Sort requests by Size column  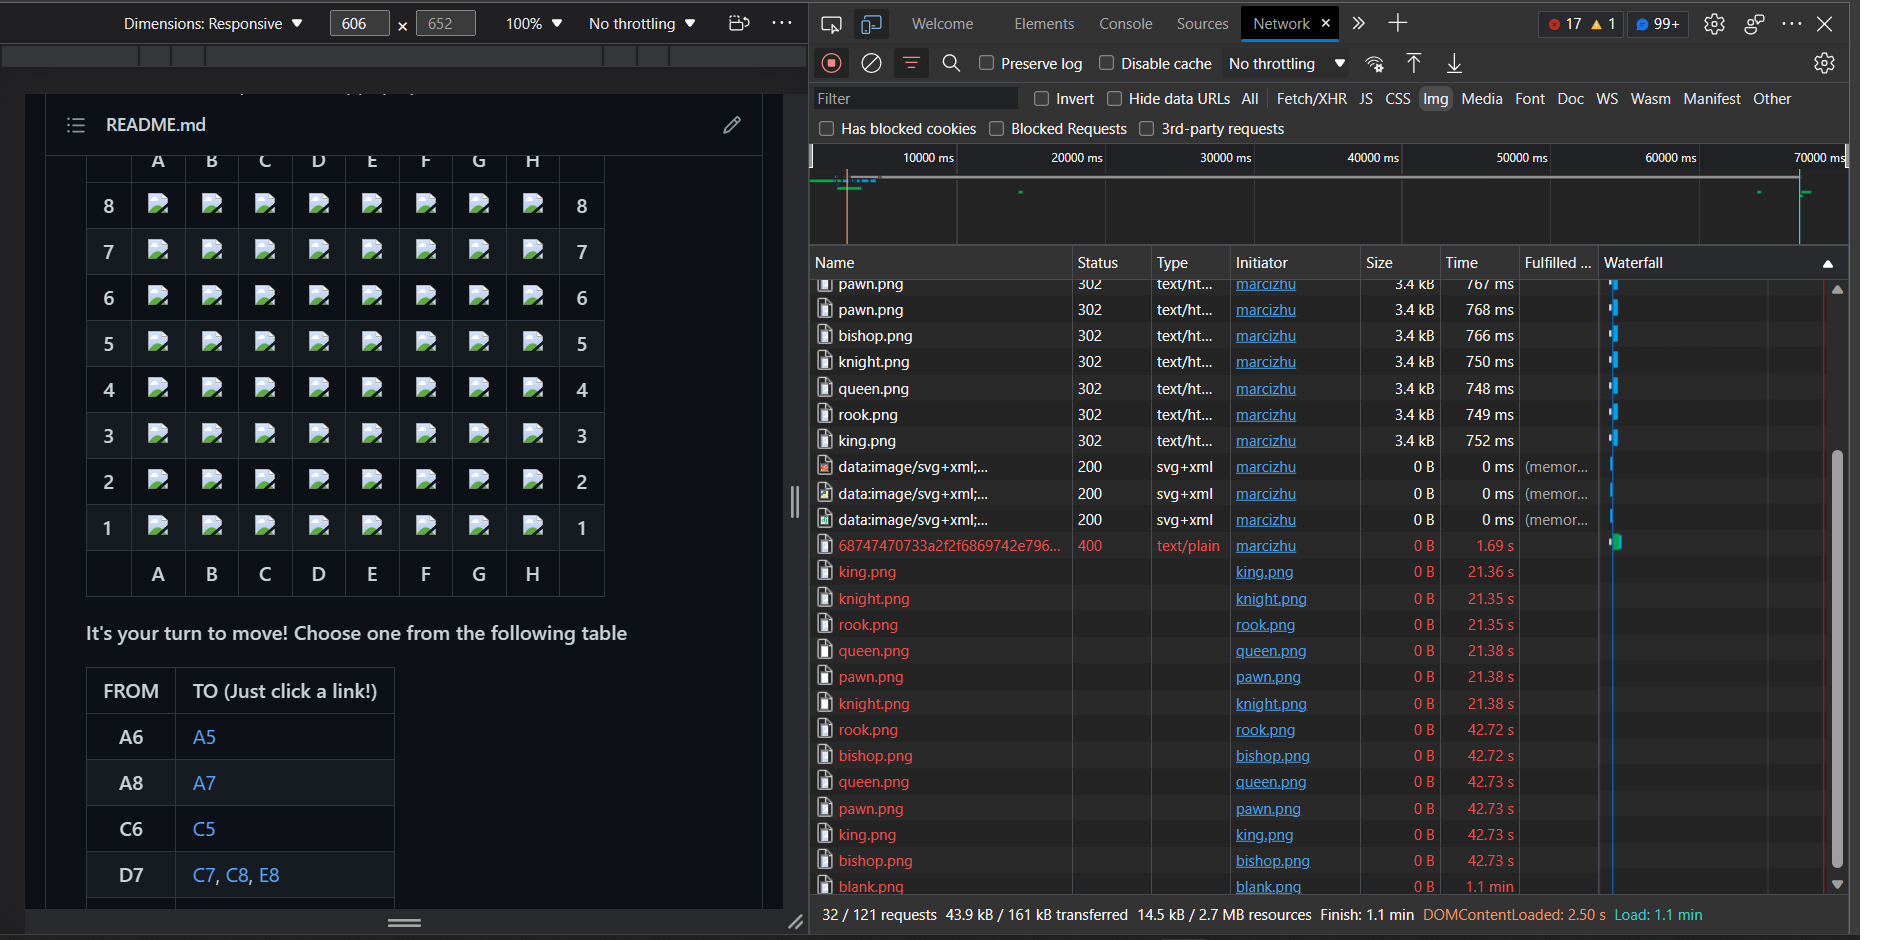tap(1399, 263)
